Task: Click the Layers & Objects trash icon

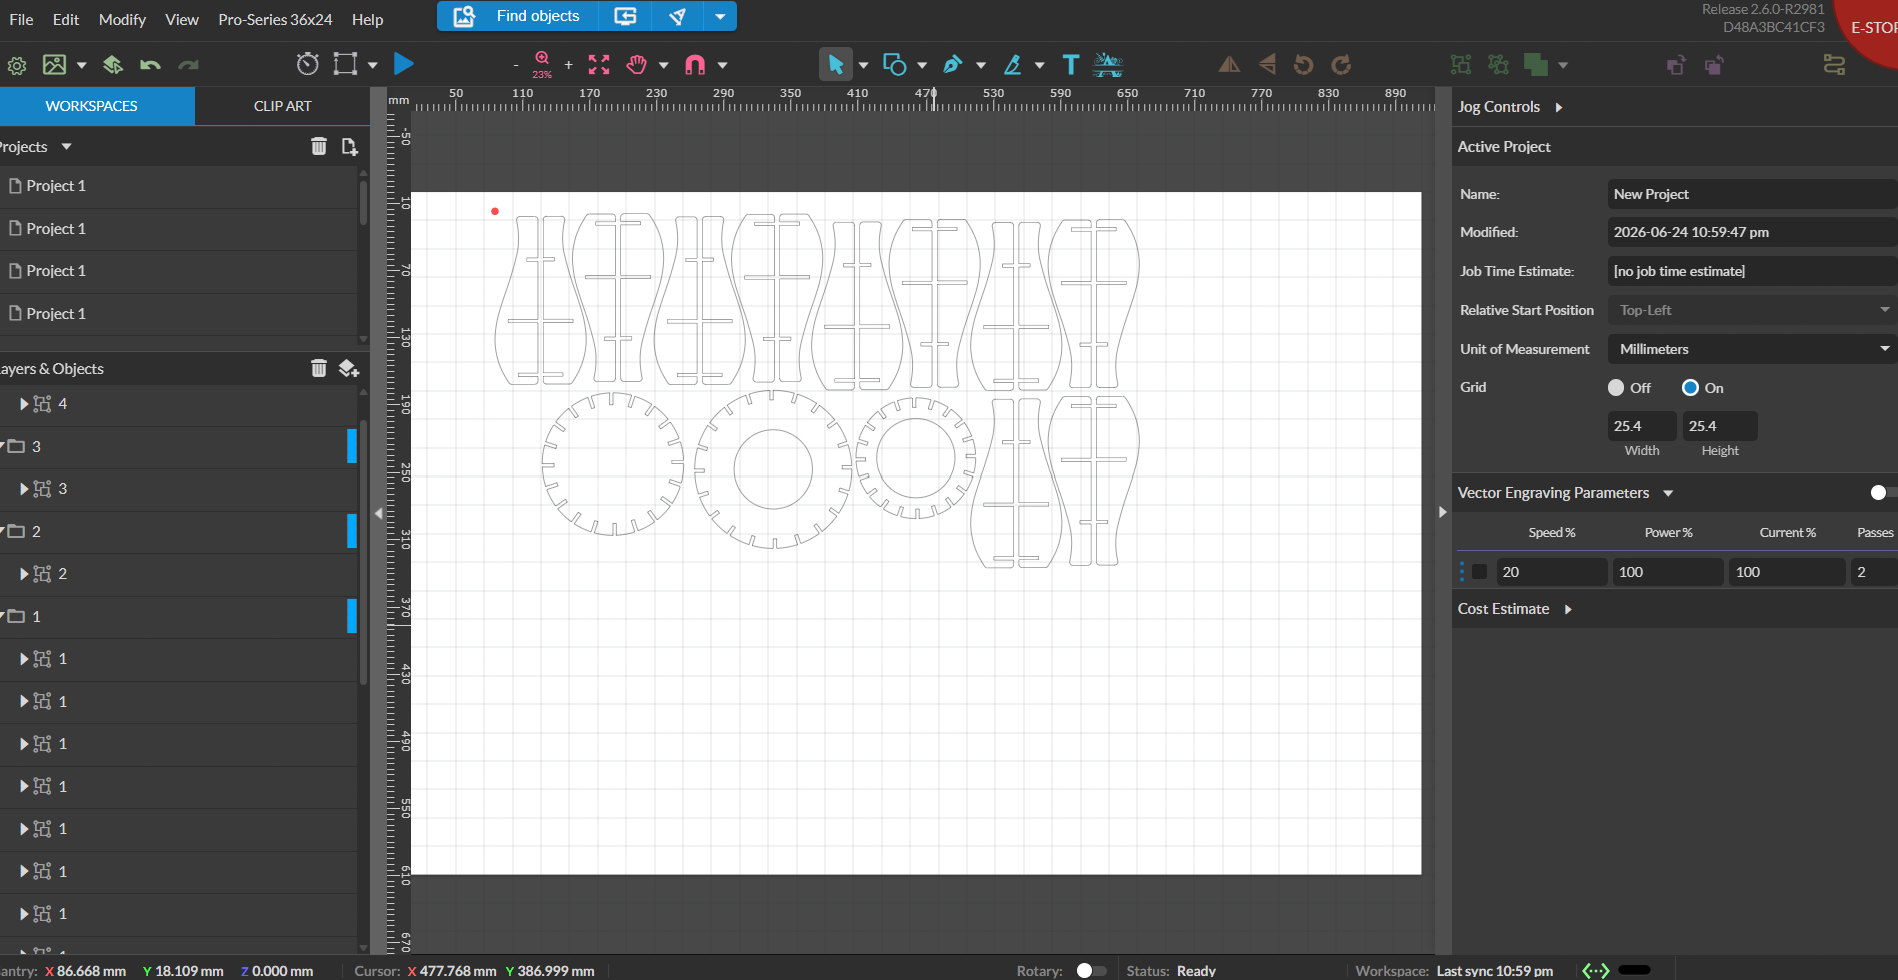Action: (x=319, y=369)
